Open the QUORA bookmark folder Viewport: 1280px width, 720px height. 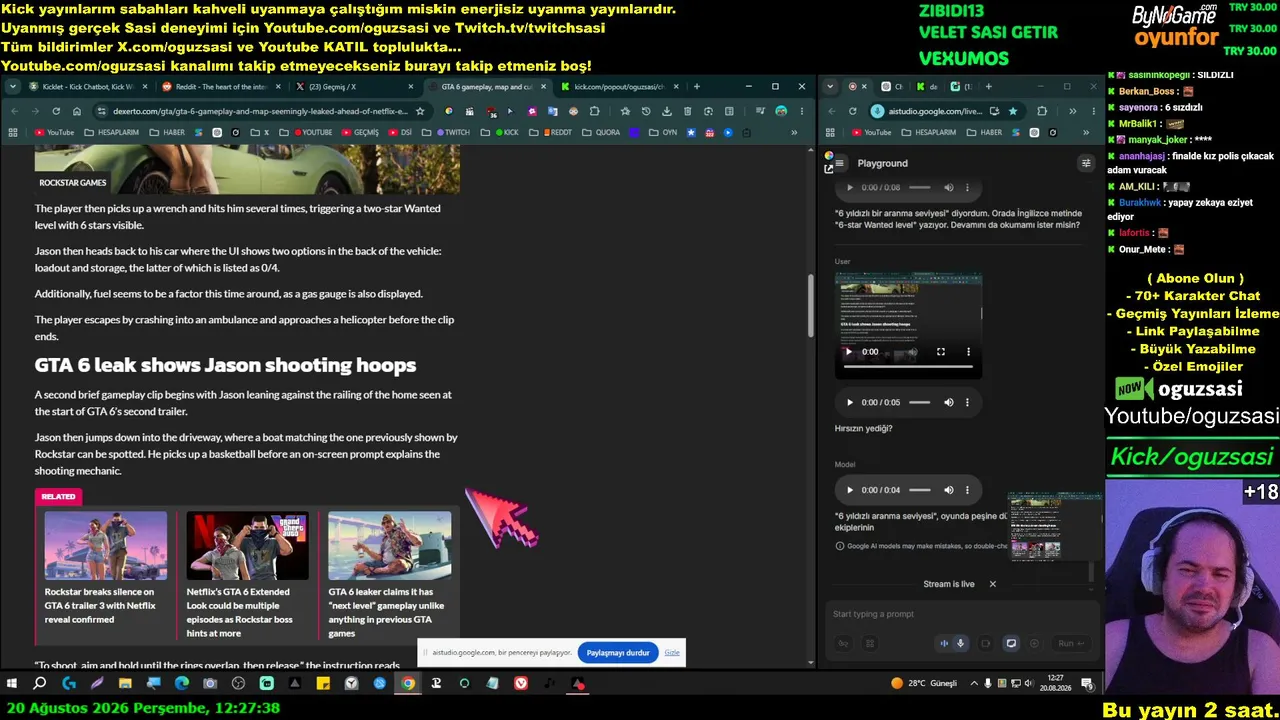(x=601, y=132)
